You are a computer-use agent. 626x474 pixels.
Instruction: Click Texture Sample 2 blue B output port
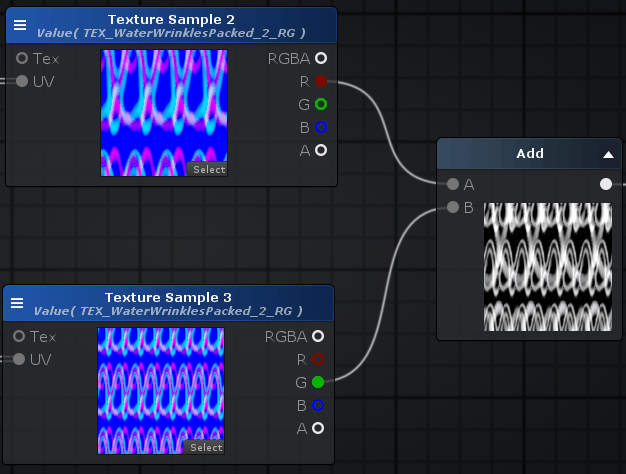321,127
